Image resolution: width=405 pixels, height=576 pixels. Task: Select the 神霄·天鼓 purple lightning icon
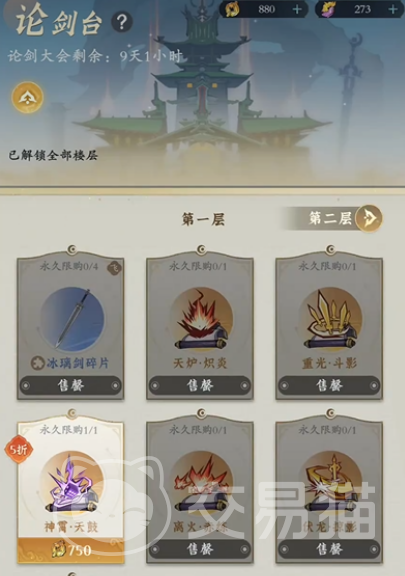72,482
